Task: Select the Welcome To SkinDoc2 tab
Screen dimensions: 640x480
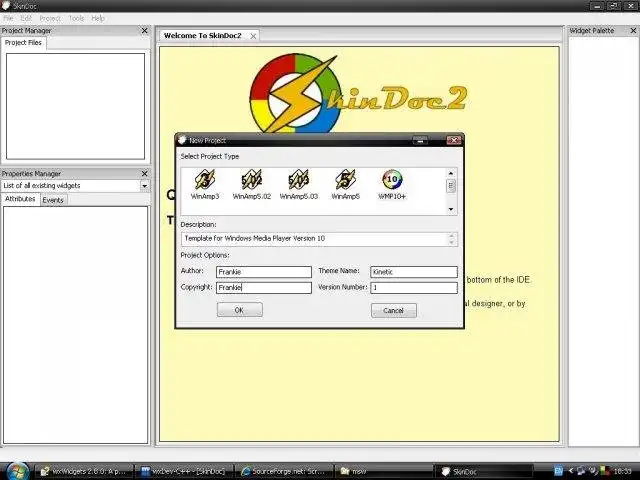Action: pyautogui.click(x=202, y=36)
